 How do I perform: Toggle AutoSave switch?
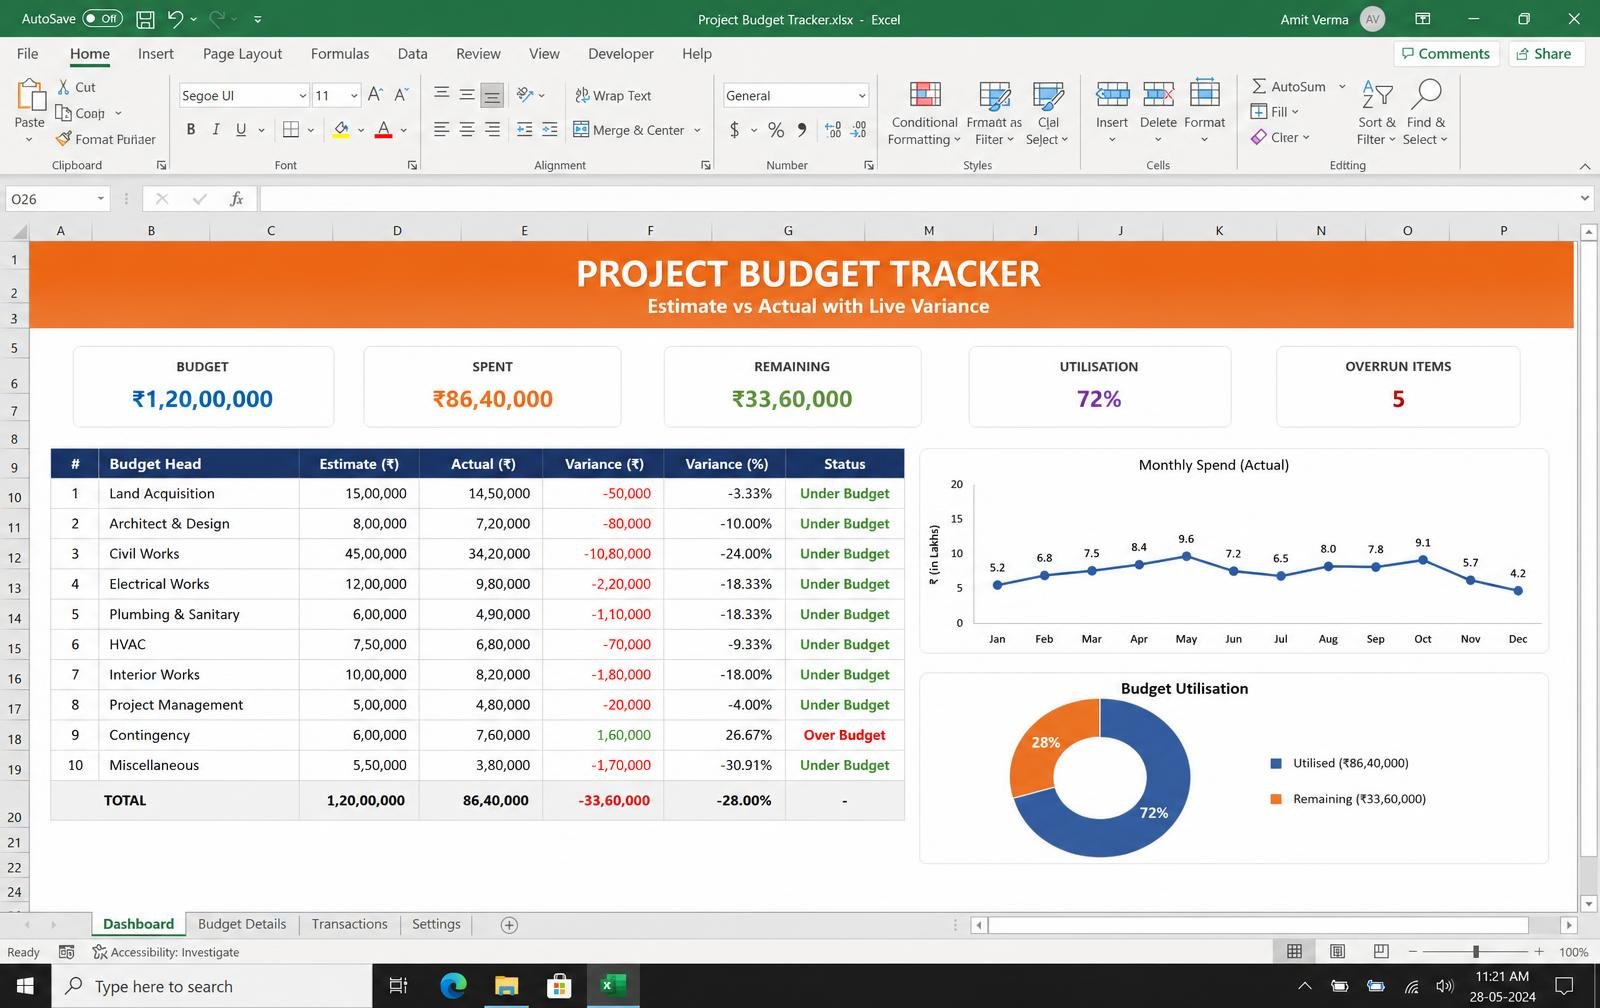(102, 18)
